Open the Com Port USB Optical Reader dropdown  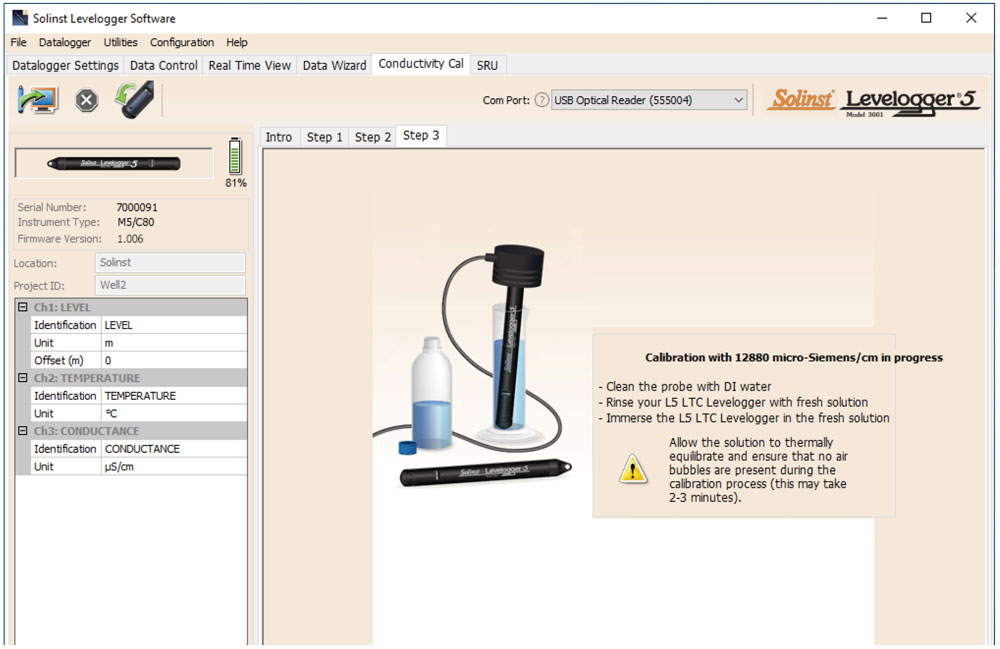(x=738, y=100)
